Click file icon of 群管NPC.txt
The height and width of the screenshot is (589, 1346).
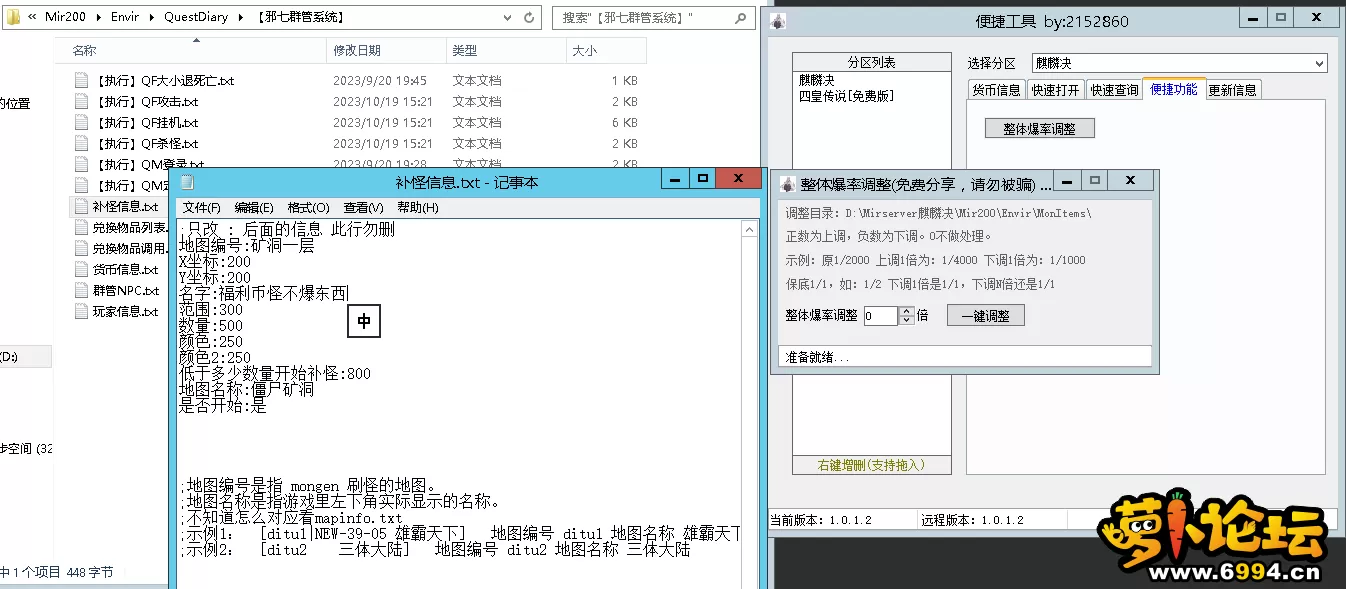click(x=82, y=290)
